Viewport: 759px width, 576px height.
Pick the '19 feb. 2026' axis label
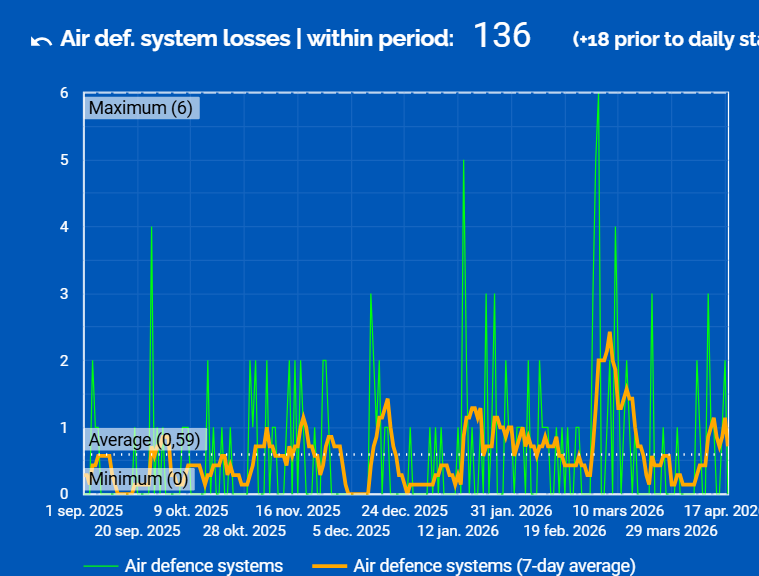pos(567,531)
